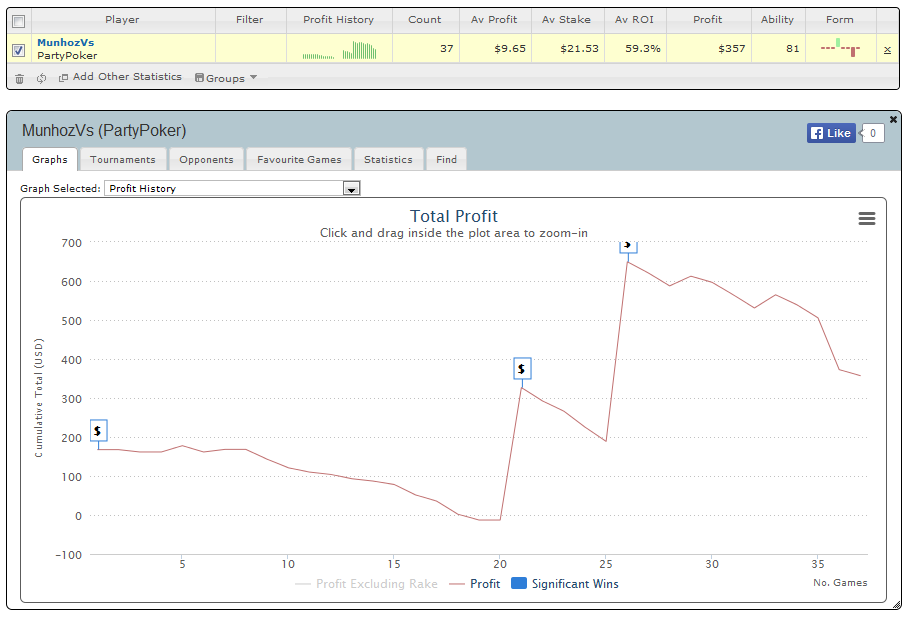
Task: Click the zoom-in hint subtitle under Total Profit
Action: click(454, 233)
